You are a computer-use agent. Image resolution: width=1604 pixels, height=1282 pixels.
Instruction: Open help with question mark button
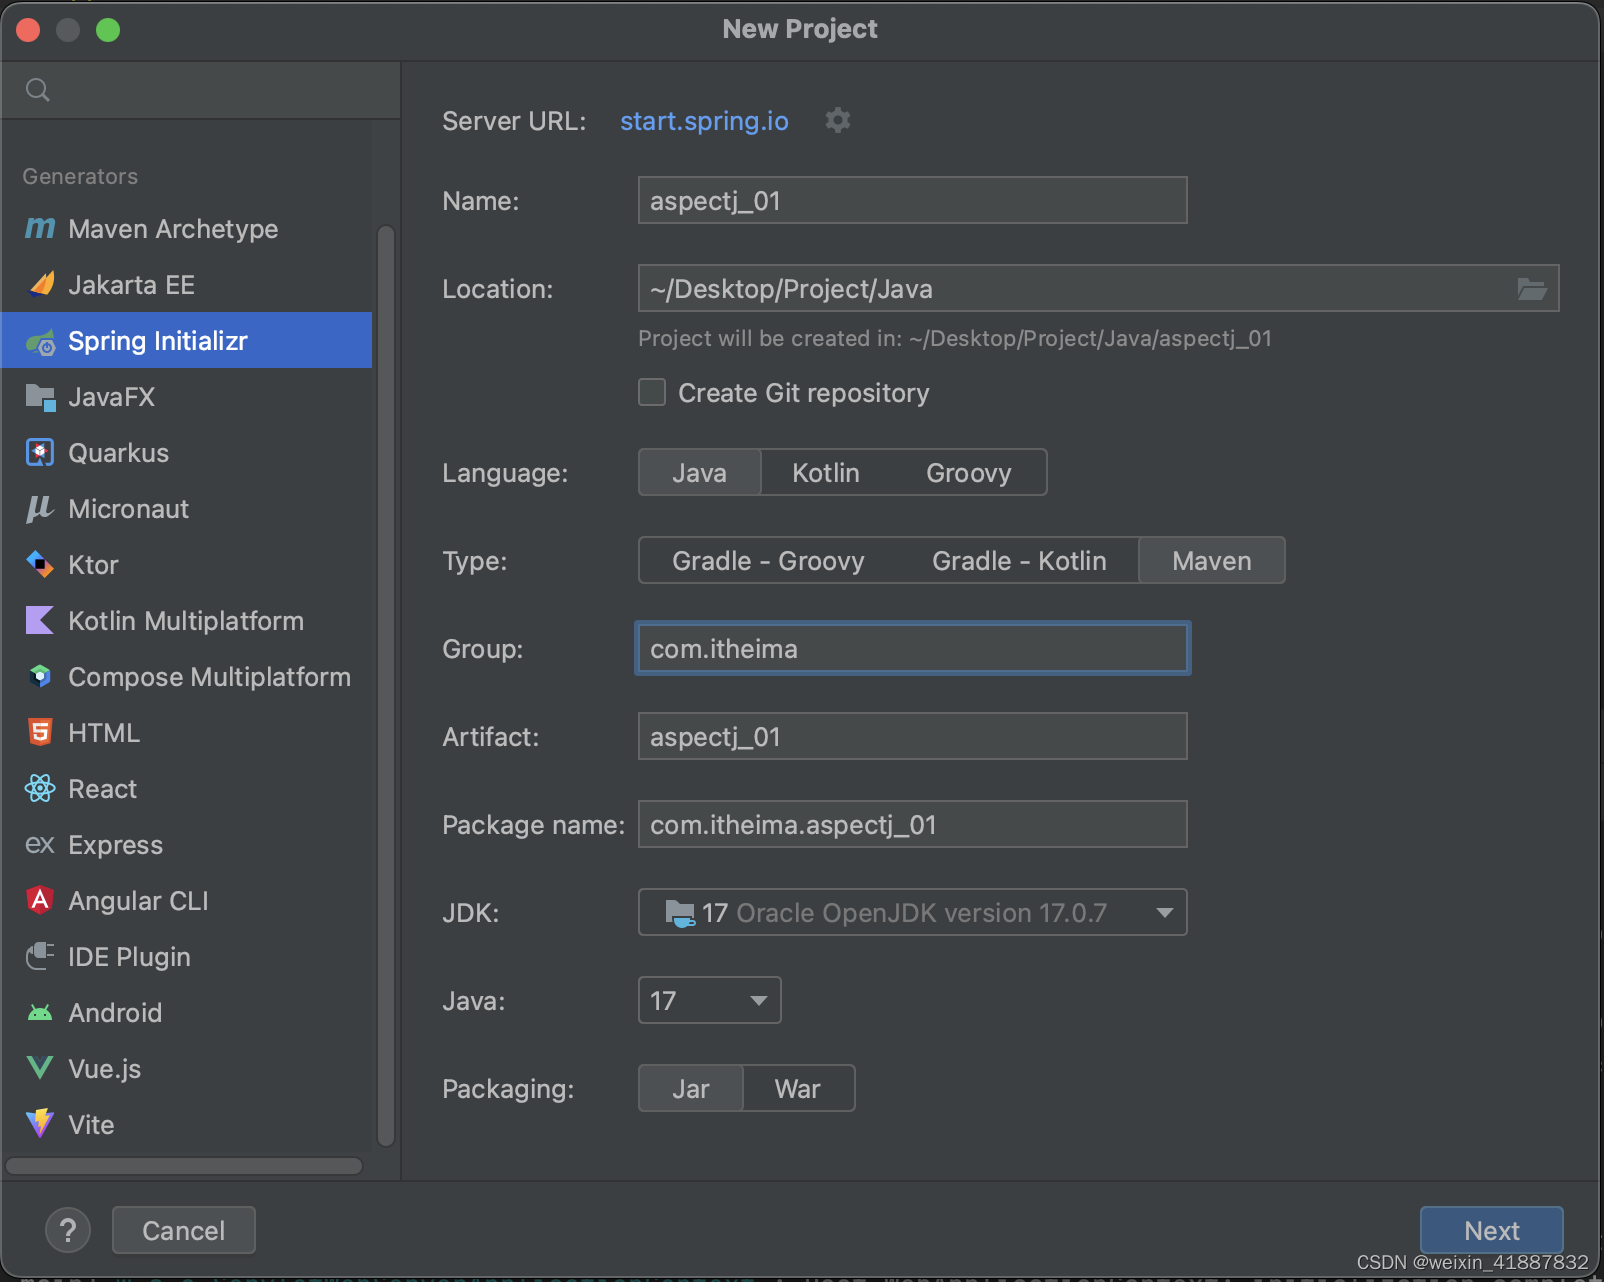tap(68, 1230)
